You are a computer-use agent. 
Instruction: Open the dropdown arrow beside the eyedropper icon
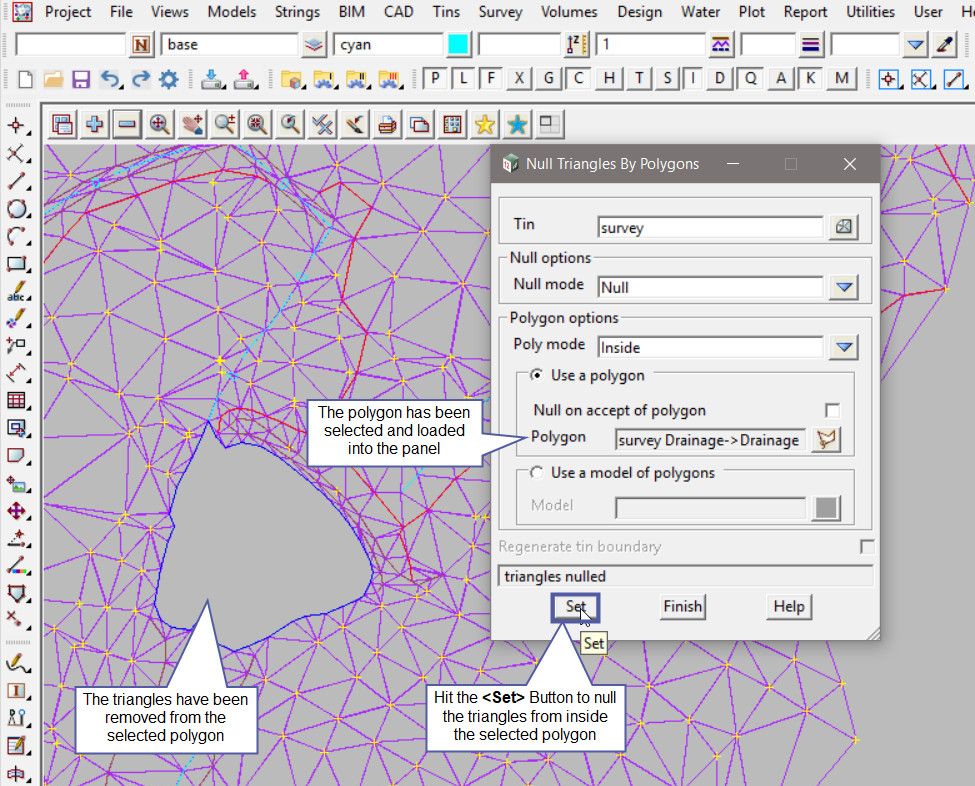click(x=915, y=45)
